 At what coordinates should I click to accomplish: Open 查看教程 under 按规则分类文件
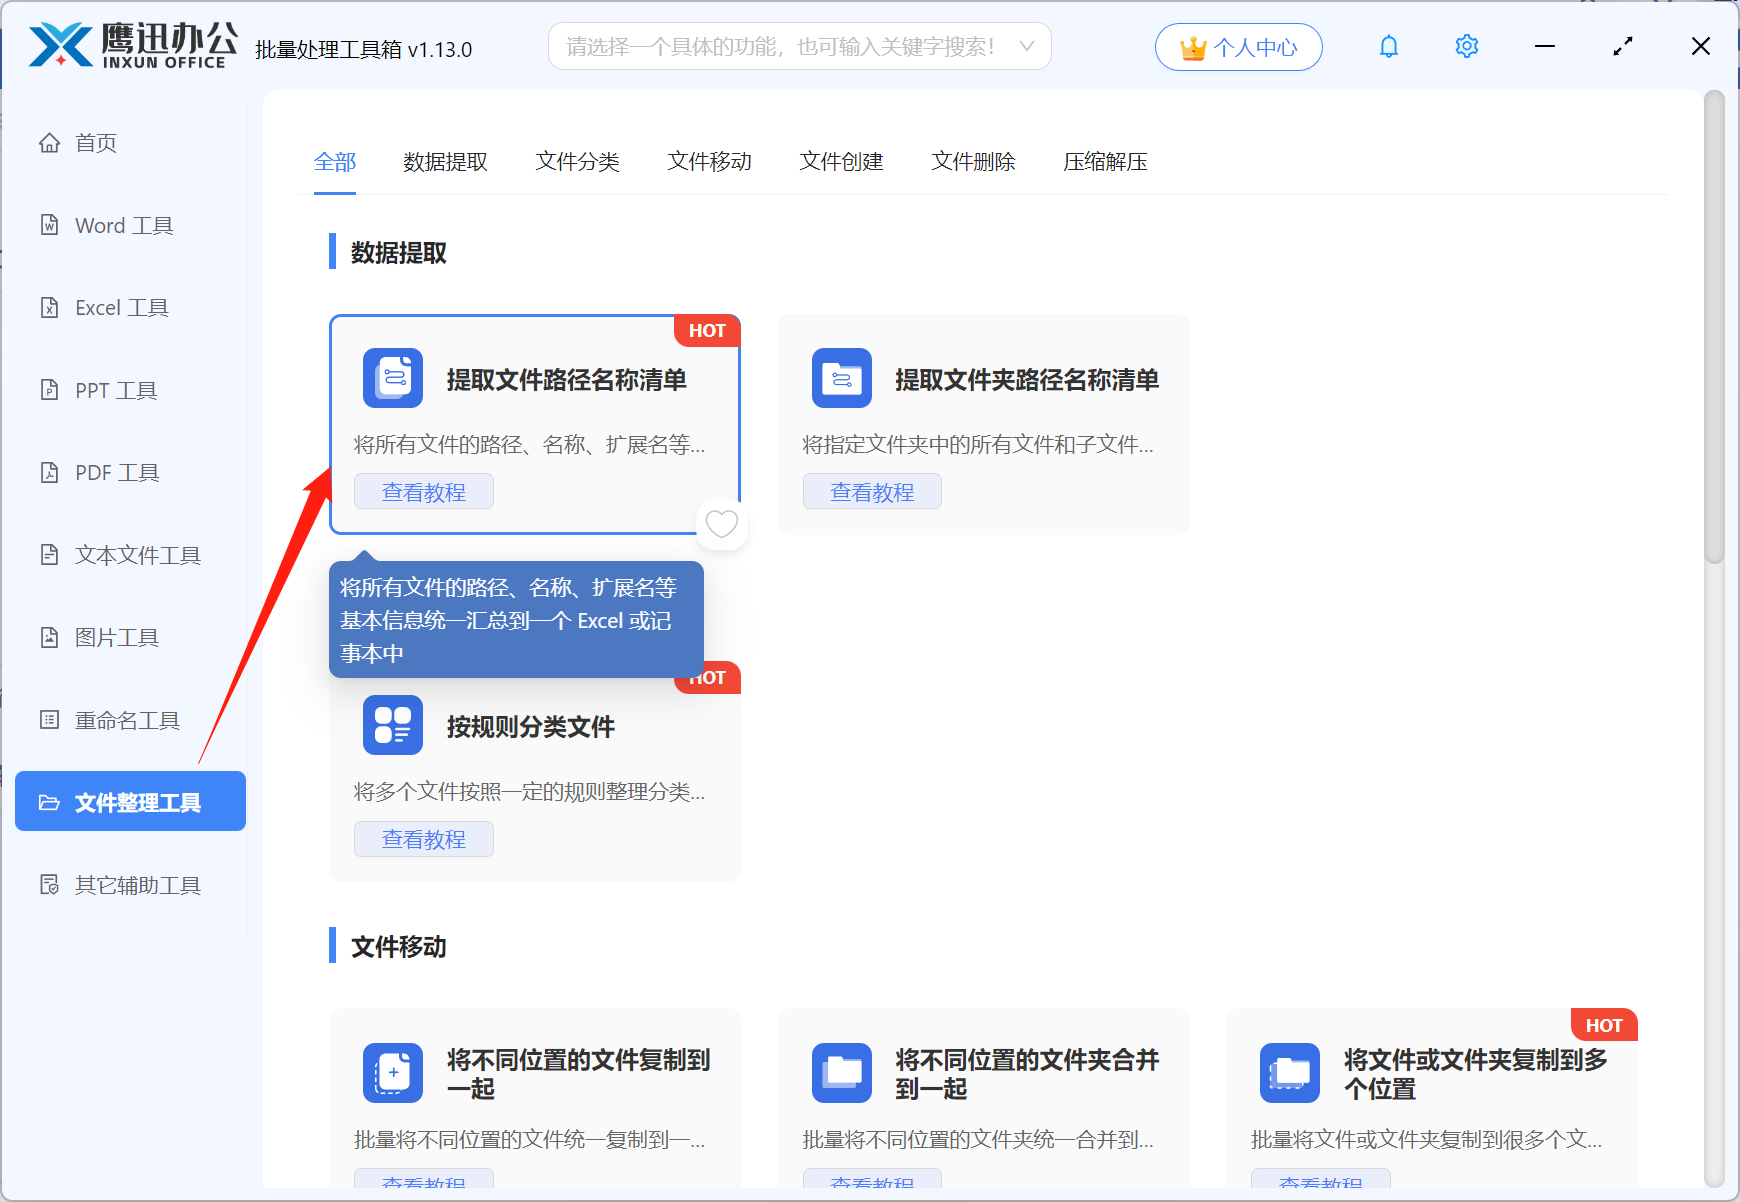(x=423, y=839)
